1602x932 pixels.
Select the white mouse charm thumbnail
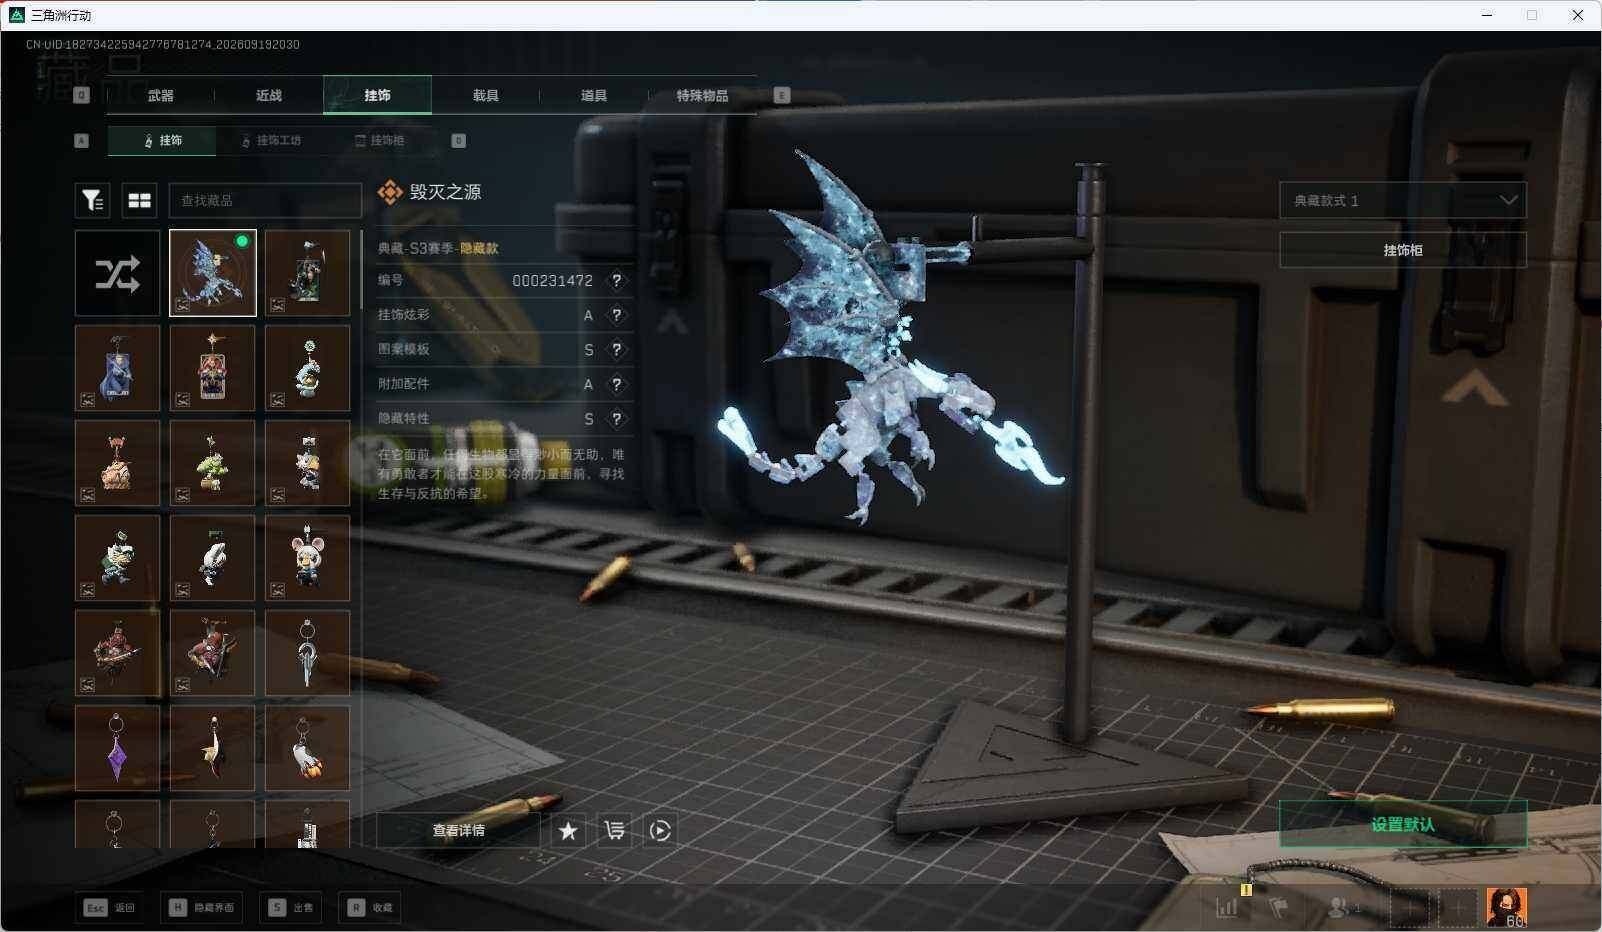click(307, 558)
